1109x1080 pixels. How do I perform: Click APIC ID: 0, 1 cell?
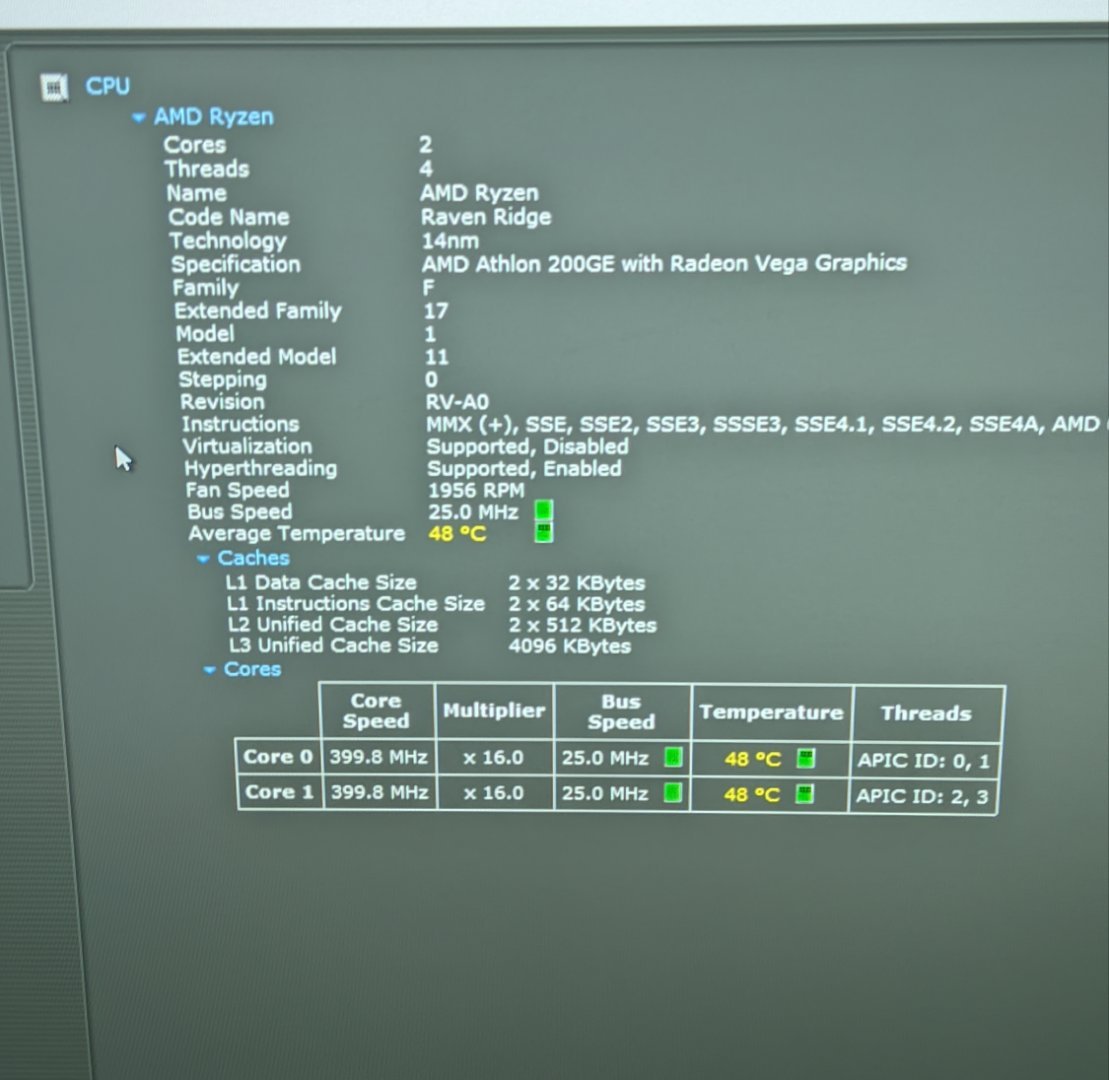pyautogui.click(x=923, y=761)
